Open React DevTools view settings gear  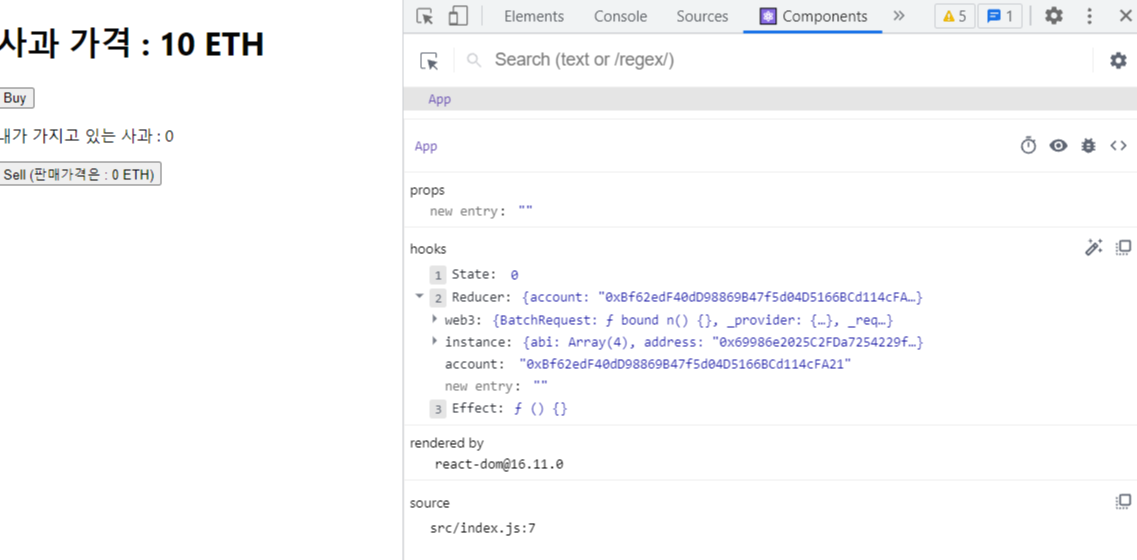pyautogui.click(x=1118, y=60)
